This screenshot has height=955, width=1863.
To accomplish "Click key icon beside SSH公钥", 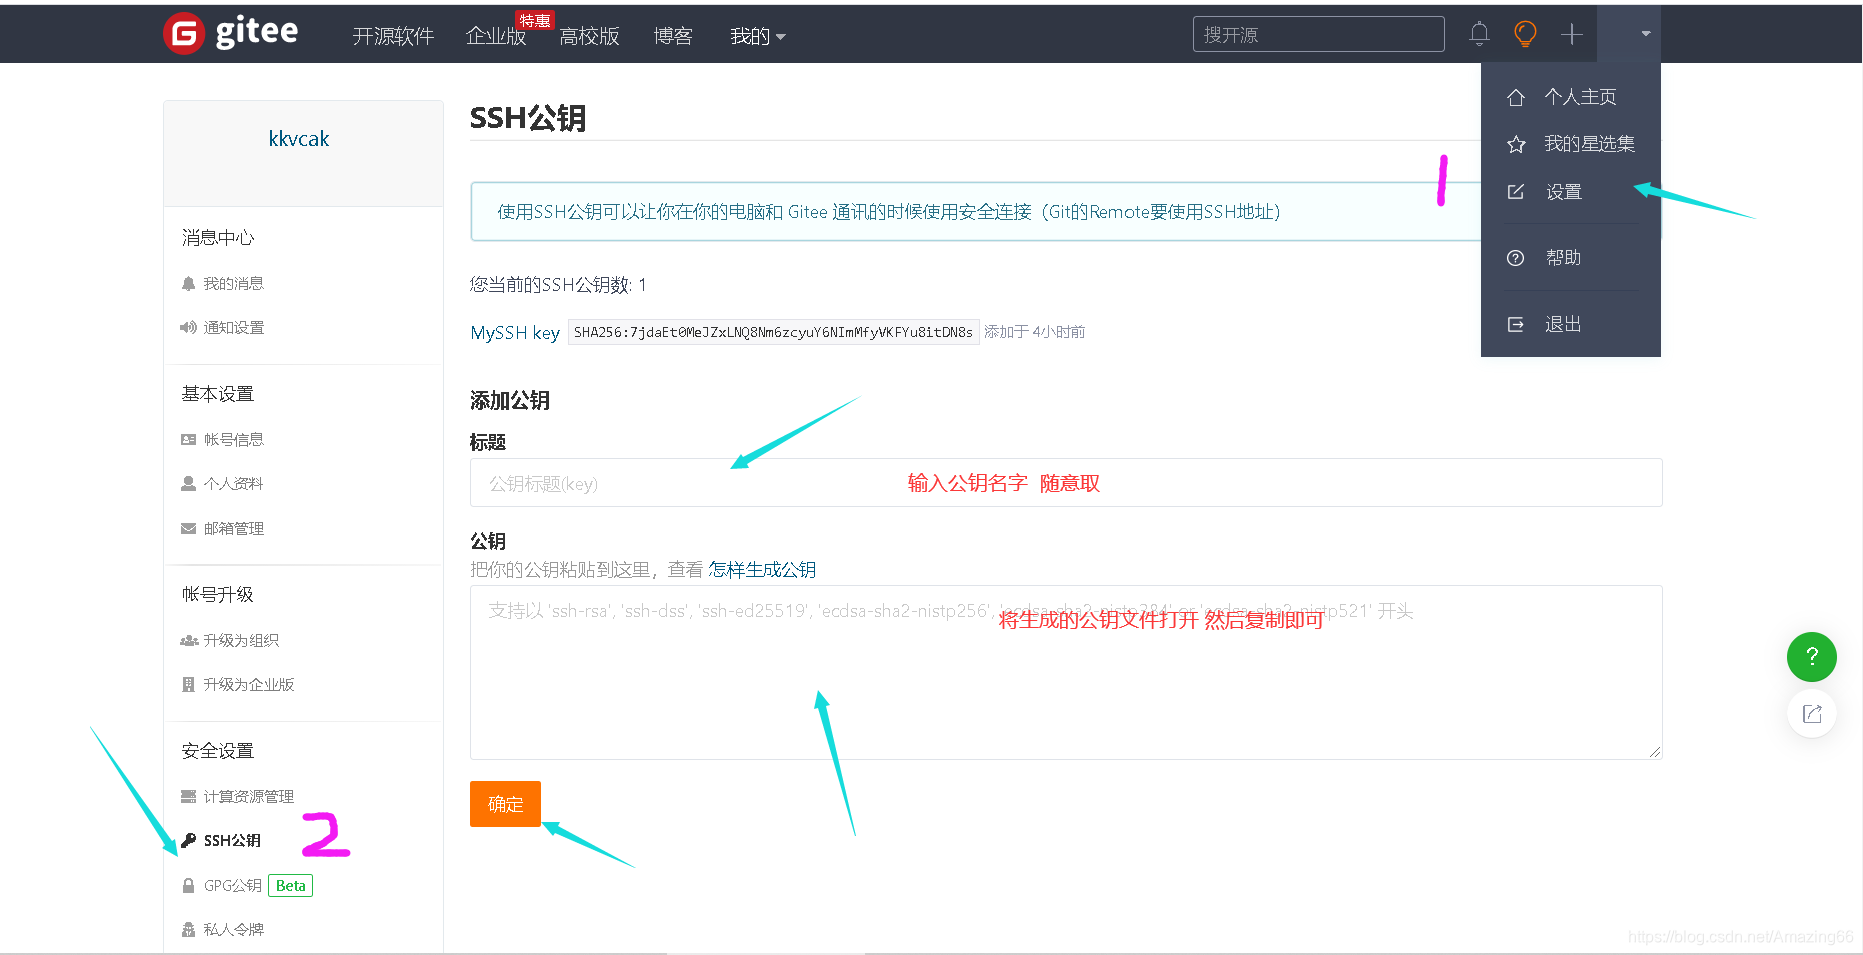I will [x=188, y=841].
